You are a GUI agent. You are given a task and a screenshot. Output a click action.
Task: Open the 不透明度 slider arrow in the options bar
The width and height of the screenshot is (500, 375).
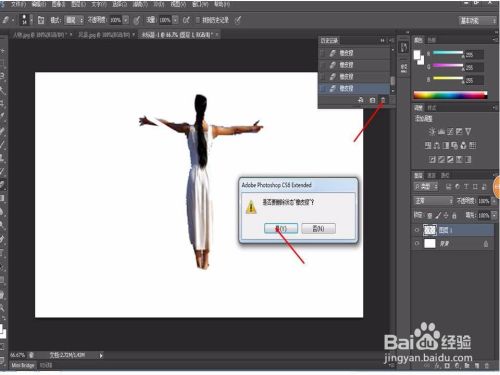126,20
